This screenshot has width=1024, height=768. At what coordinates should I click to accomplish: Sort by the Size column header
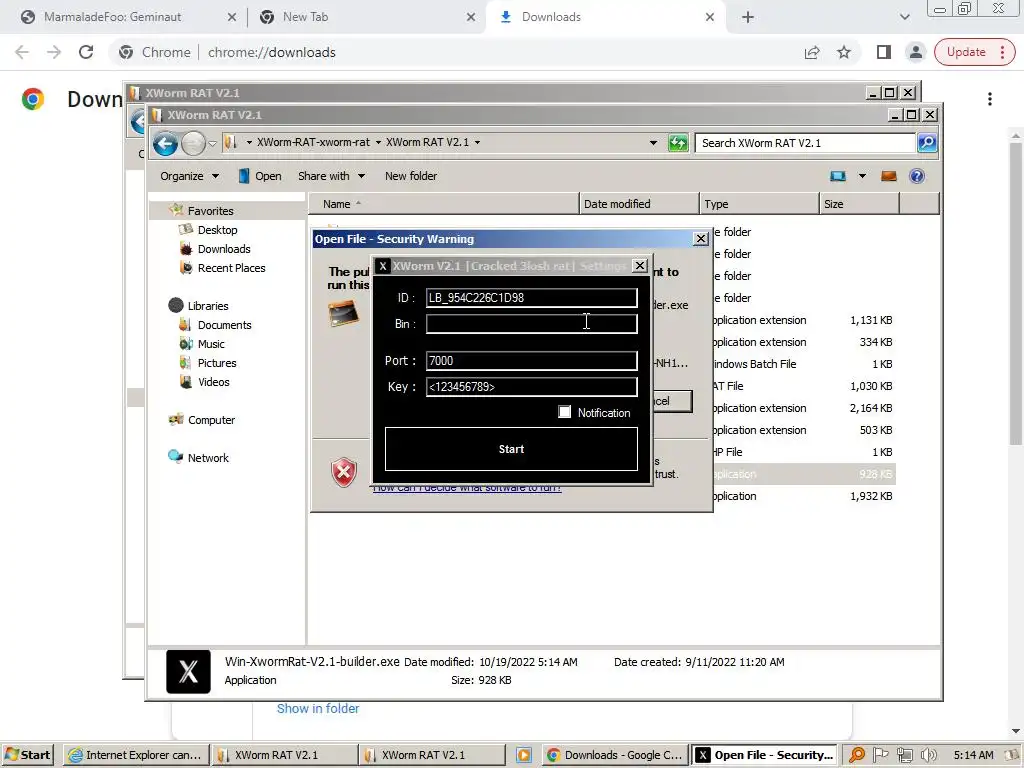859,204
